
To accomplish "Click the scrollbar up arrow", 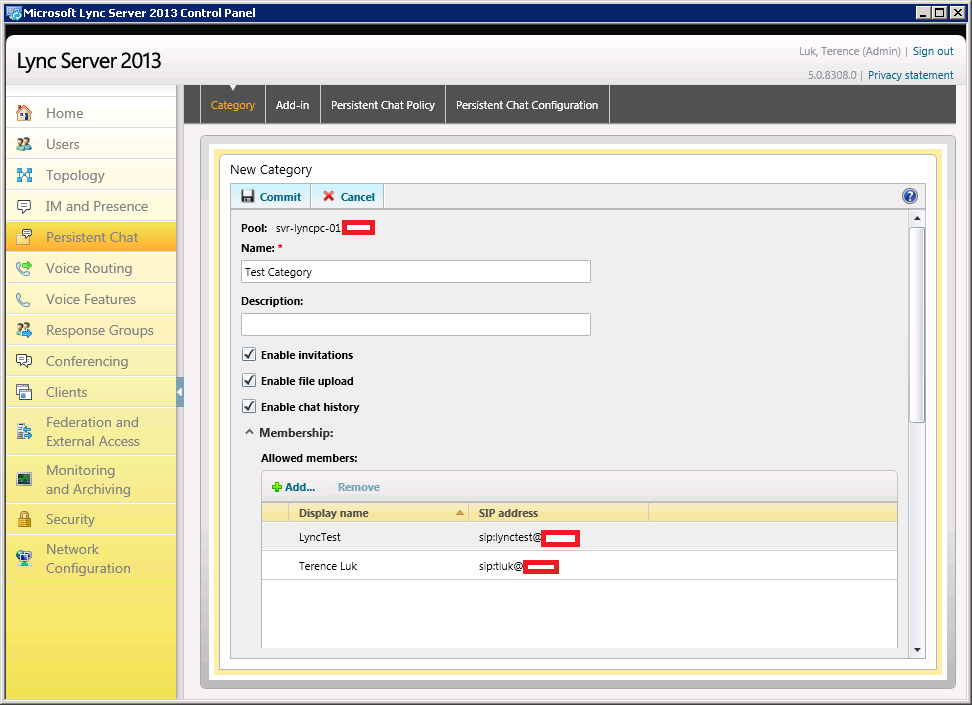I will (x=917, y=218).
